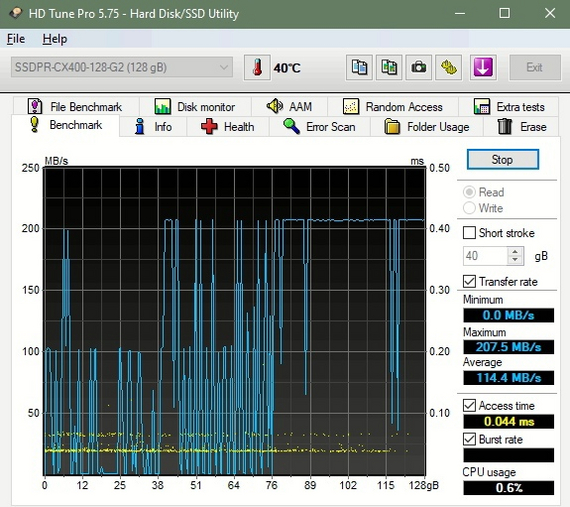
Task: Decrease short stroke value with down arrow
Action: point(515,260)
